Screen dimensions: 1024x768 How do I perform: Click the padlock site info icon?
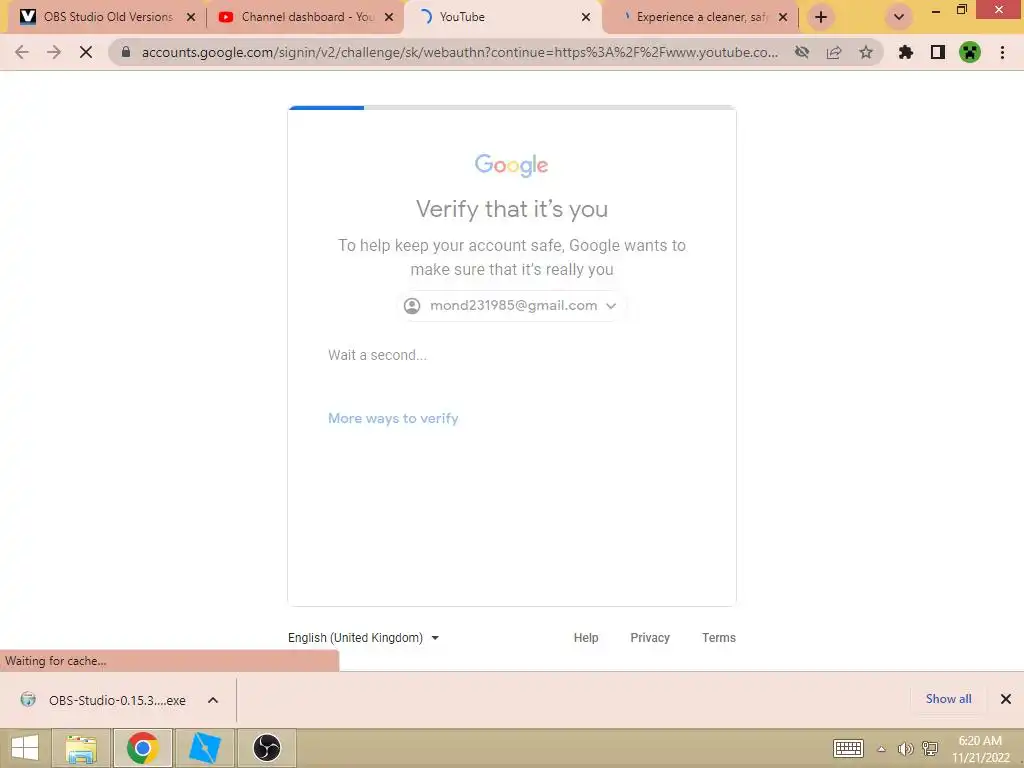click(x=126, y=52)
